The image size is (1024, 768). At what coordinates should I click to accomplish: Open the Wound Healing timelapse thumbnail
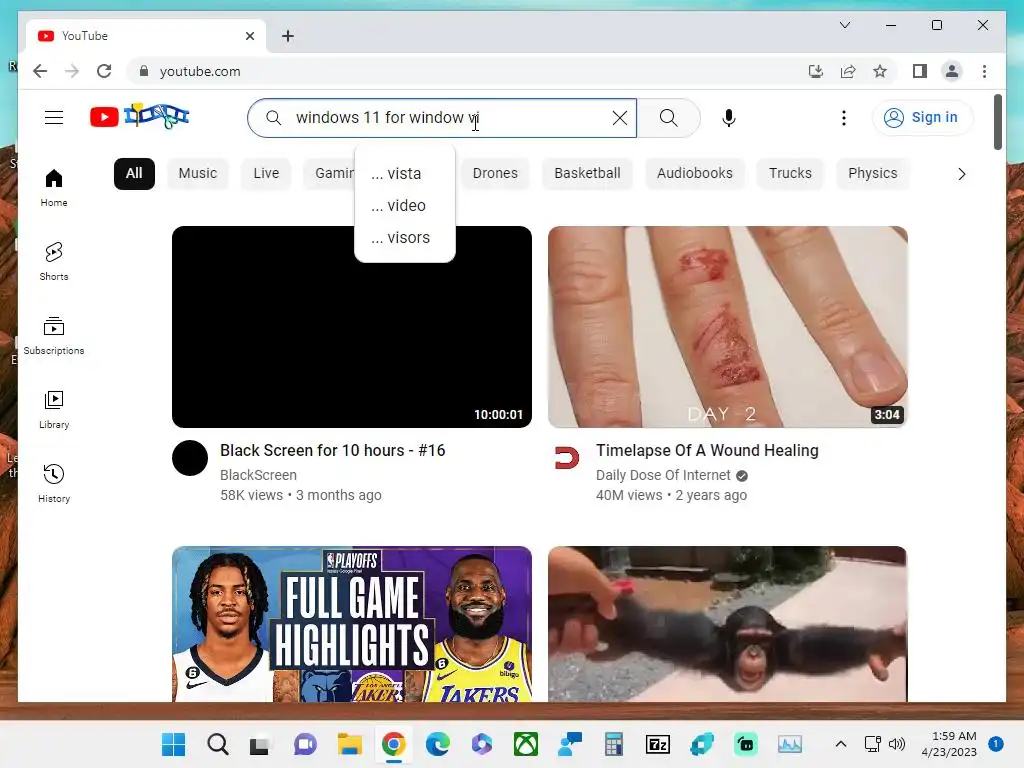coord(728,327)
